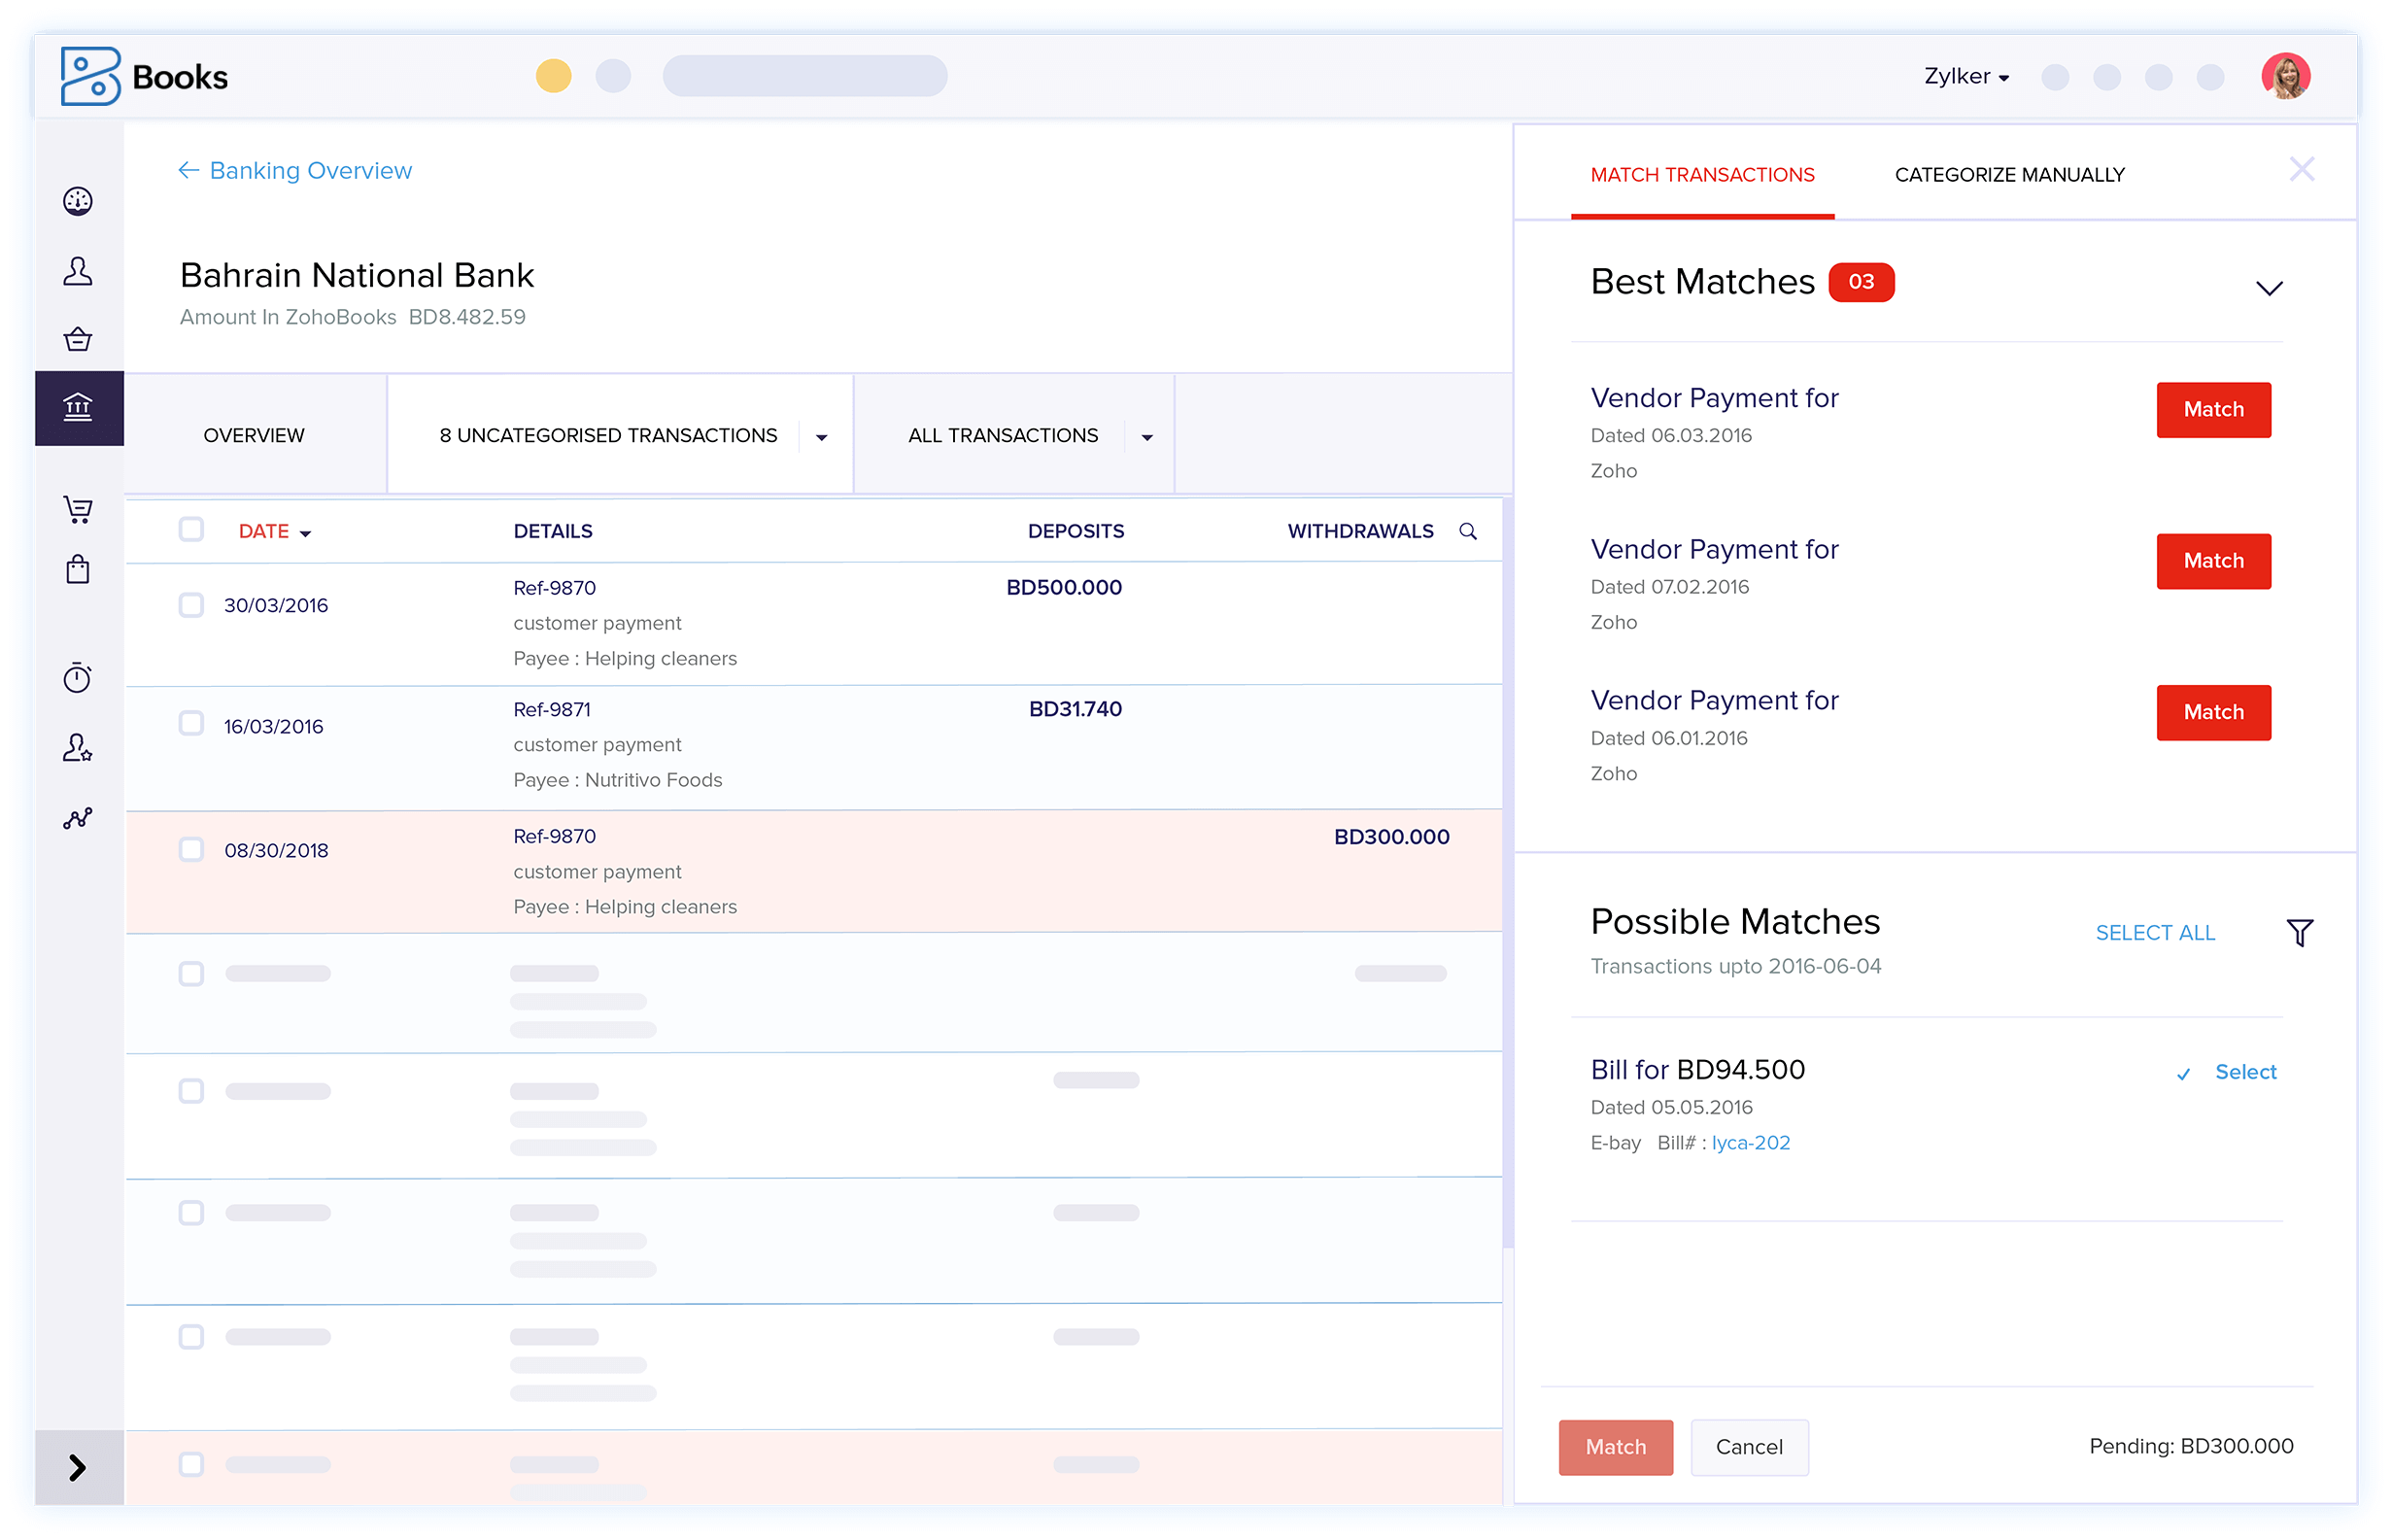
Task: Open the All Transactions dropdown
Action: (x=1146, y=436)
